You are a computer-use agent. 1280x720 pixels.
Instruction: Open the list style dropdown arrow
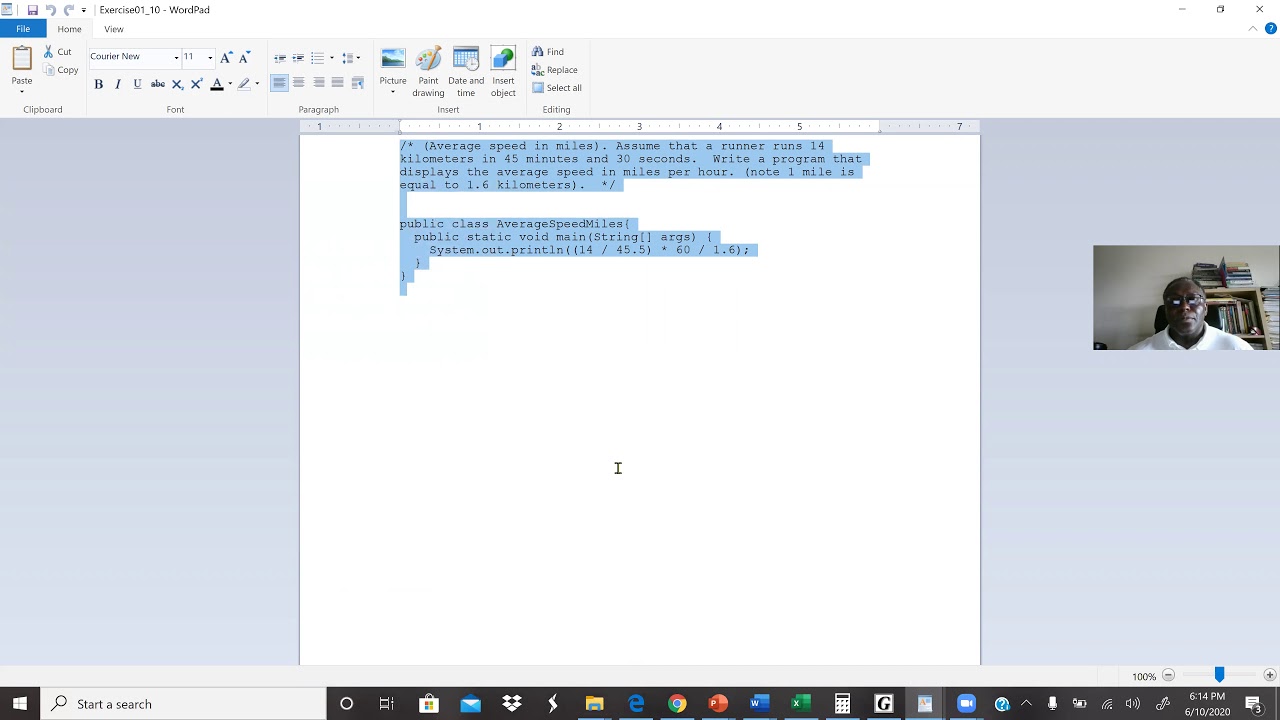pyautogui.click(x=332, y=58)
